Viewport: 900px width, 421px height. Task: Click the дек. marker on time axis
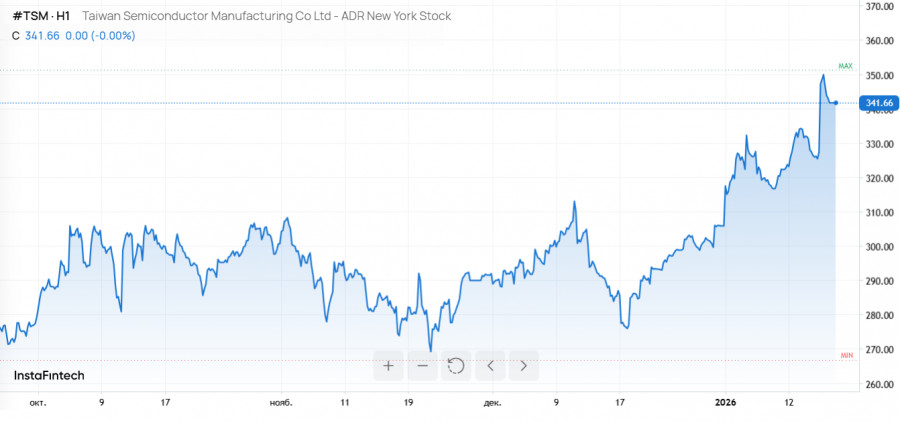[x=492, y=403]
